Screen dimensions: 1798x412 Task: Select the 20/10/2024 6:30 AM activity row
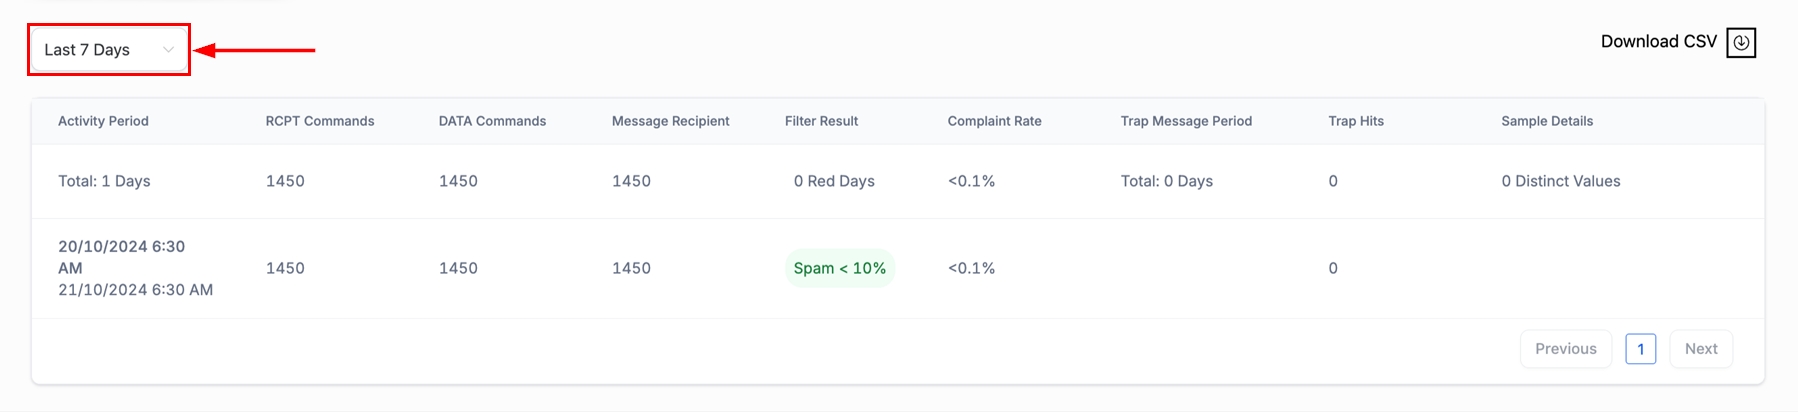(135, 268)
